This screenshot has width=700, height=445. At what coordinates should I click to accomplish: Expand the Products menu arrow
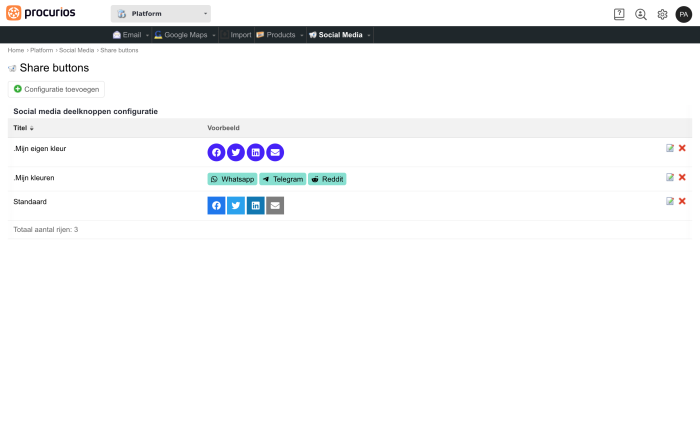pos(302,35)
